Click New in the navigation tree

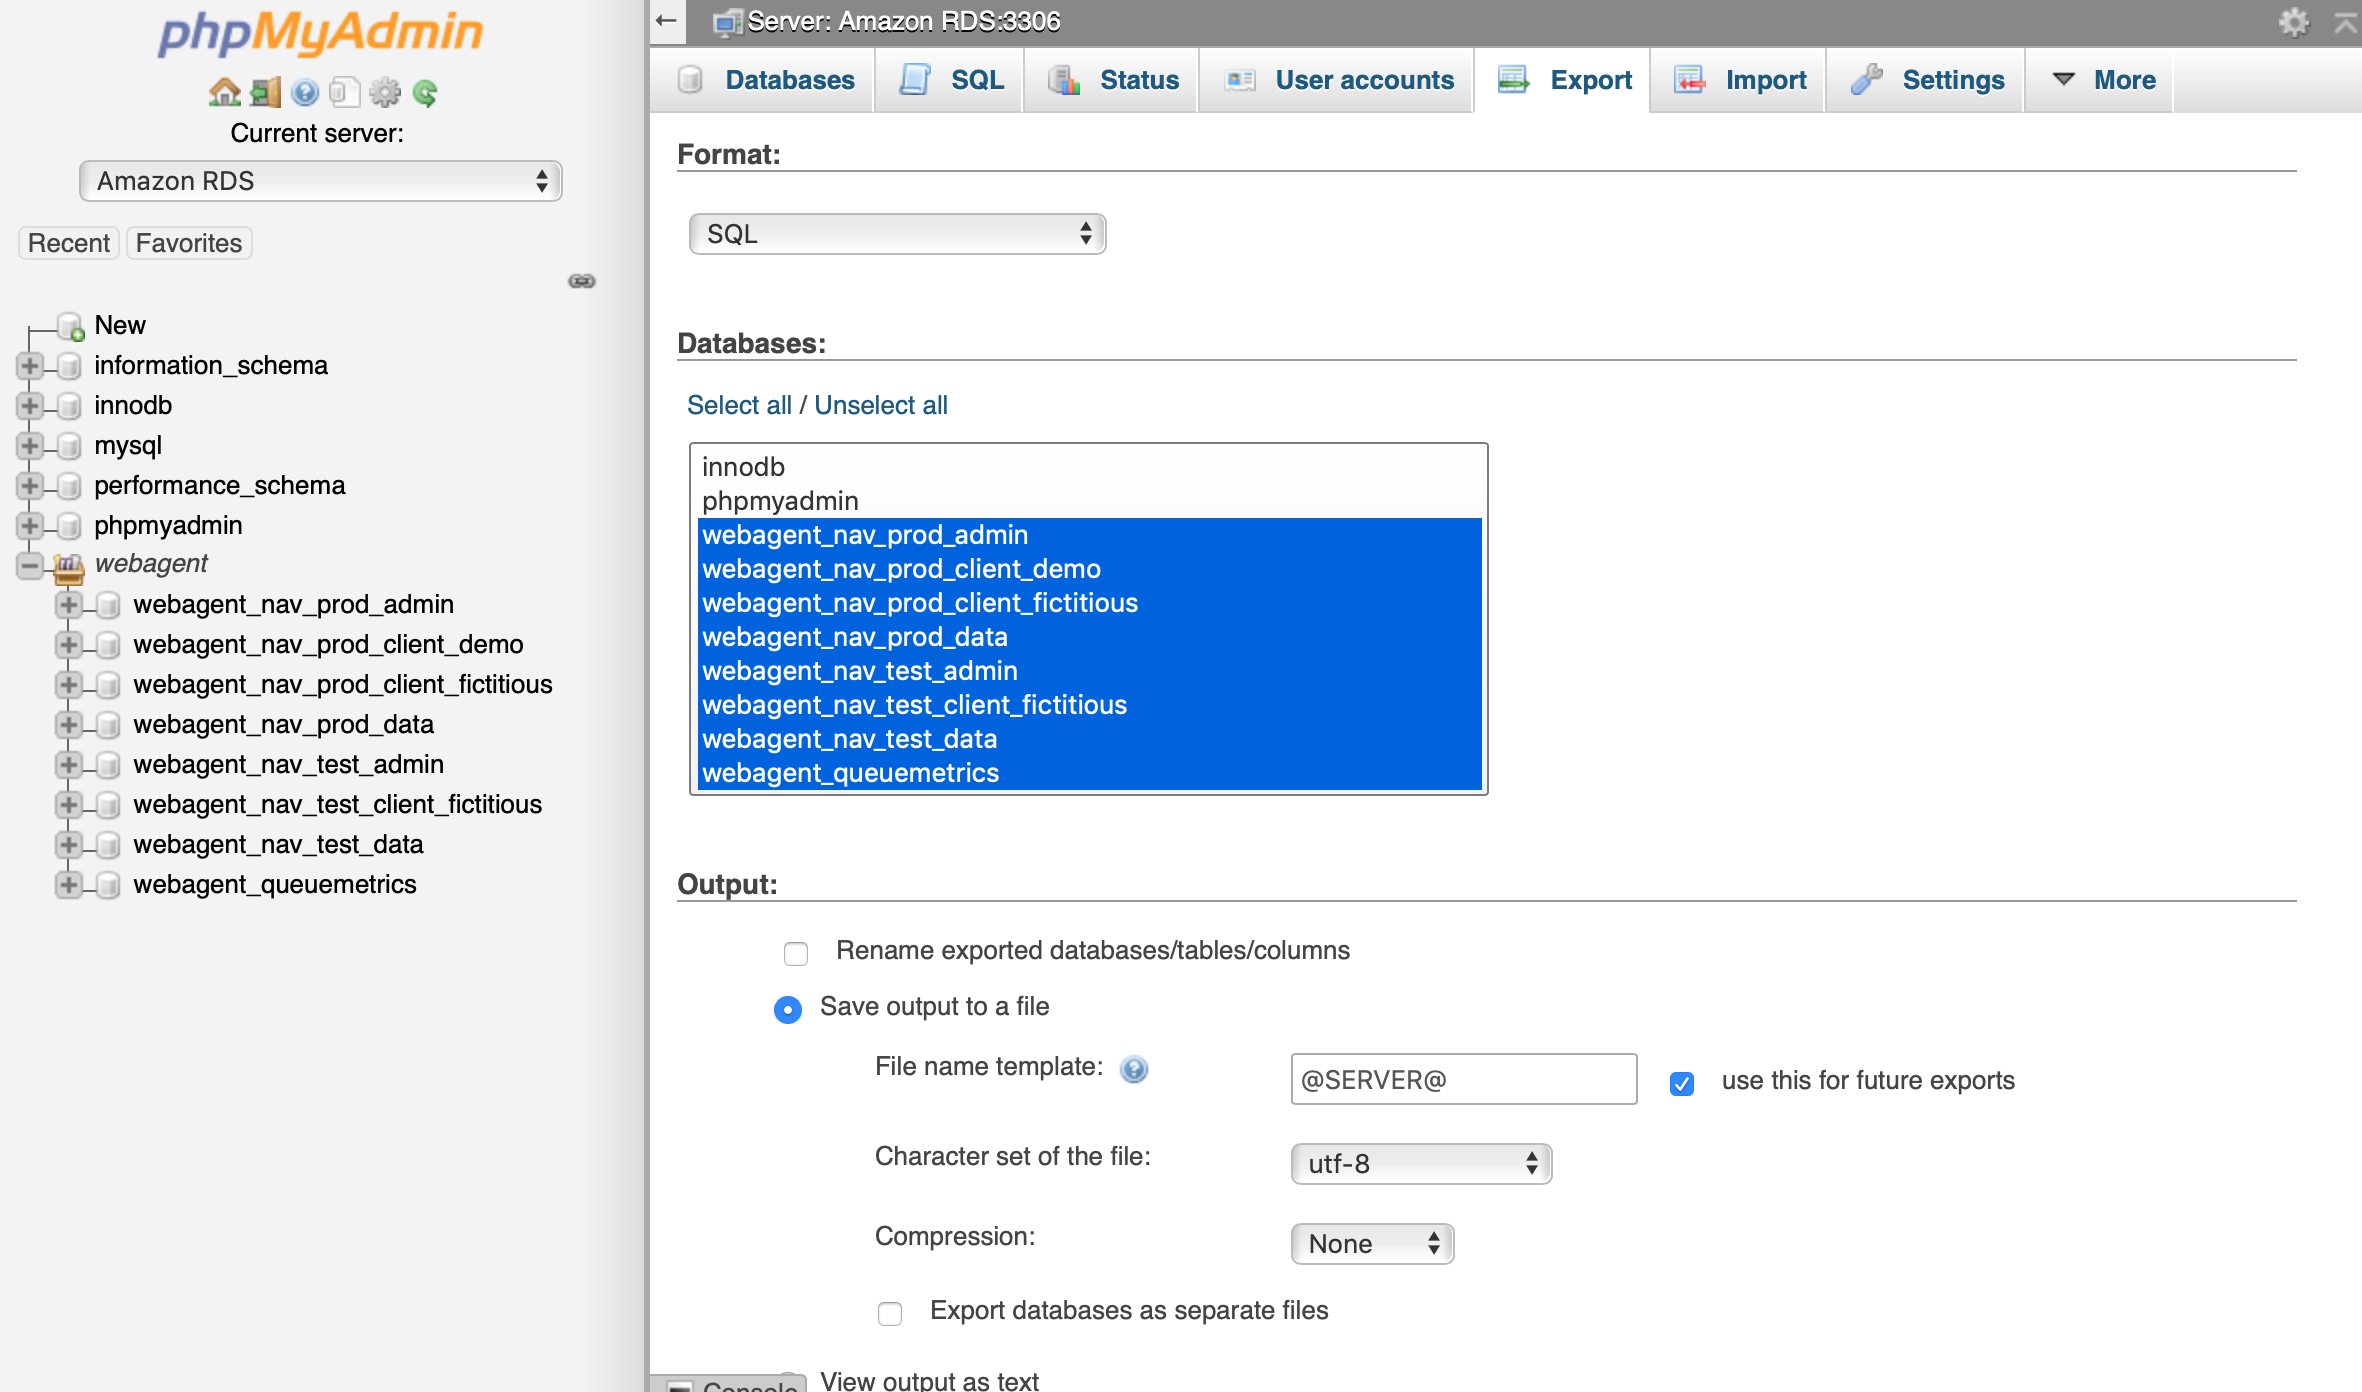[120, 326]
